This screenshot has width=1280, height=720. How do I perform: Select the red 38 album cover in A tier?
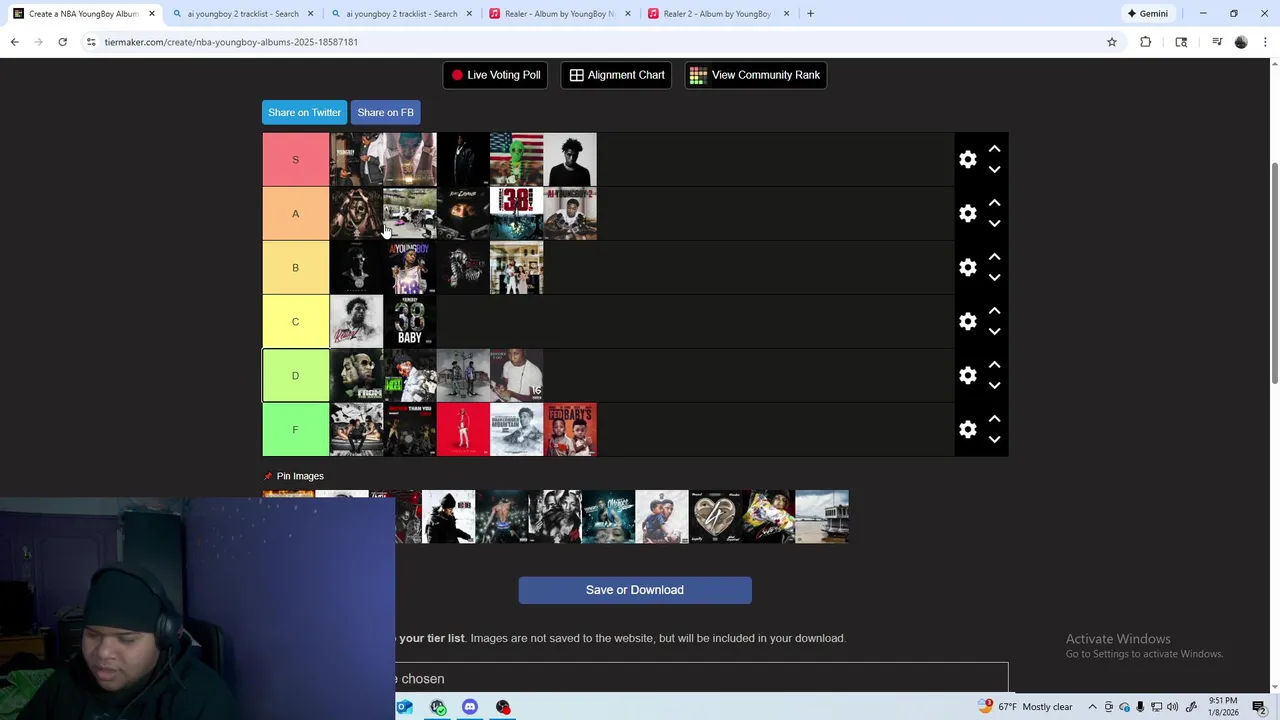coord(516,214)
